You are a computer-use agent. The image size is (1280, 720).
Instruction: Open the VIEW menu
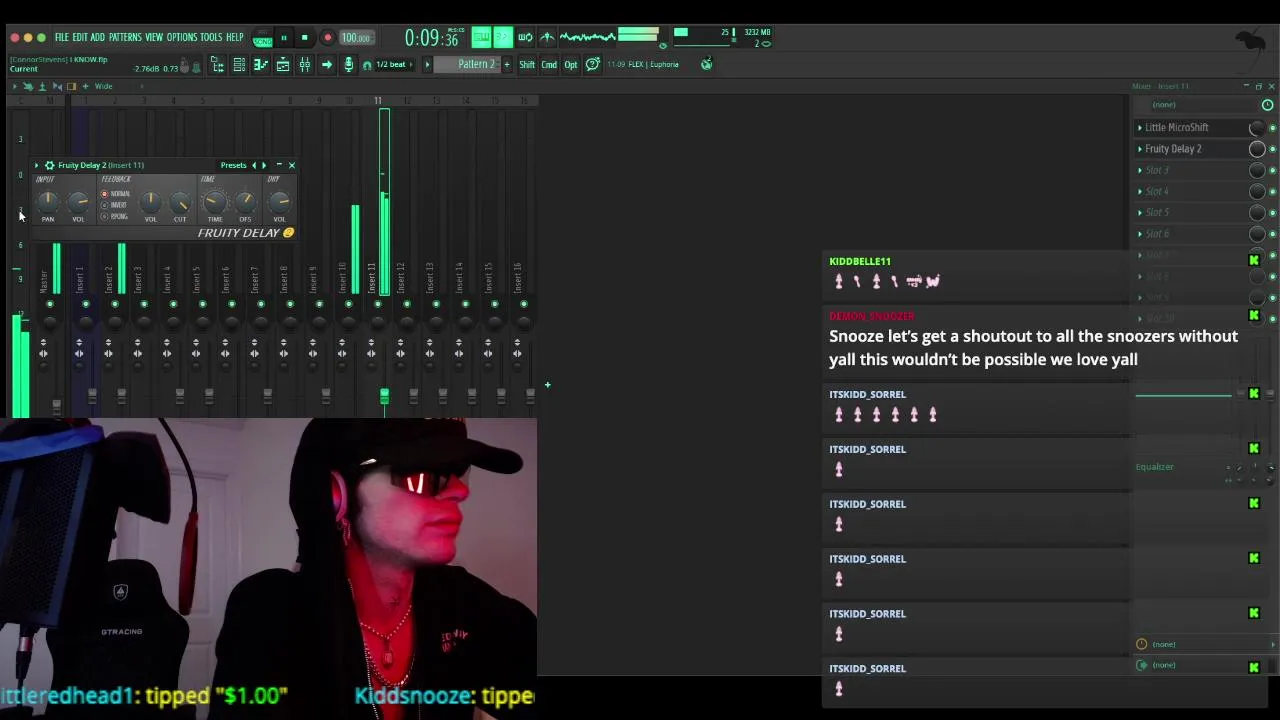pyautogui.click(x=154, y=37)
